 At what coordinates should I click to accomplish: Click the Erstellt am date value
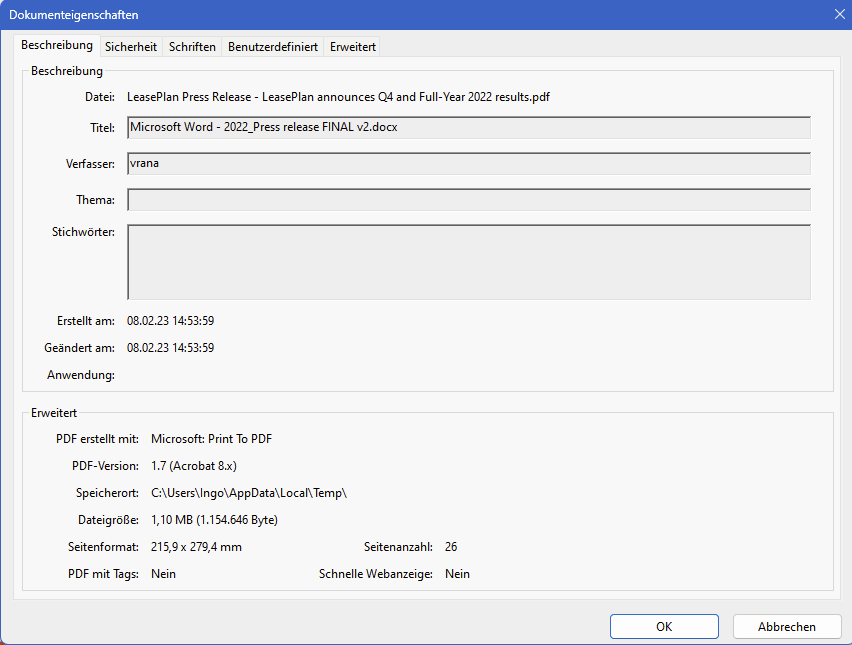click(x=171, y=321)
